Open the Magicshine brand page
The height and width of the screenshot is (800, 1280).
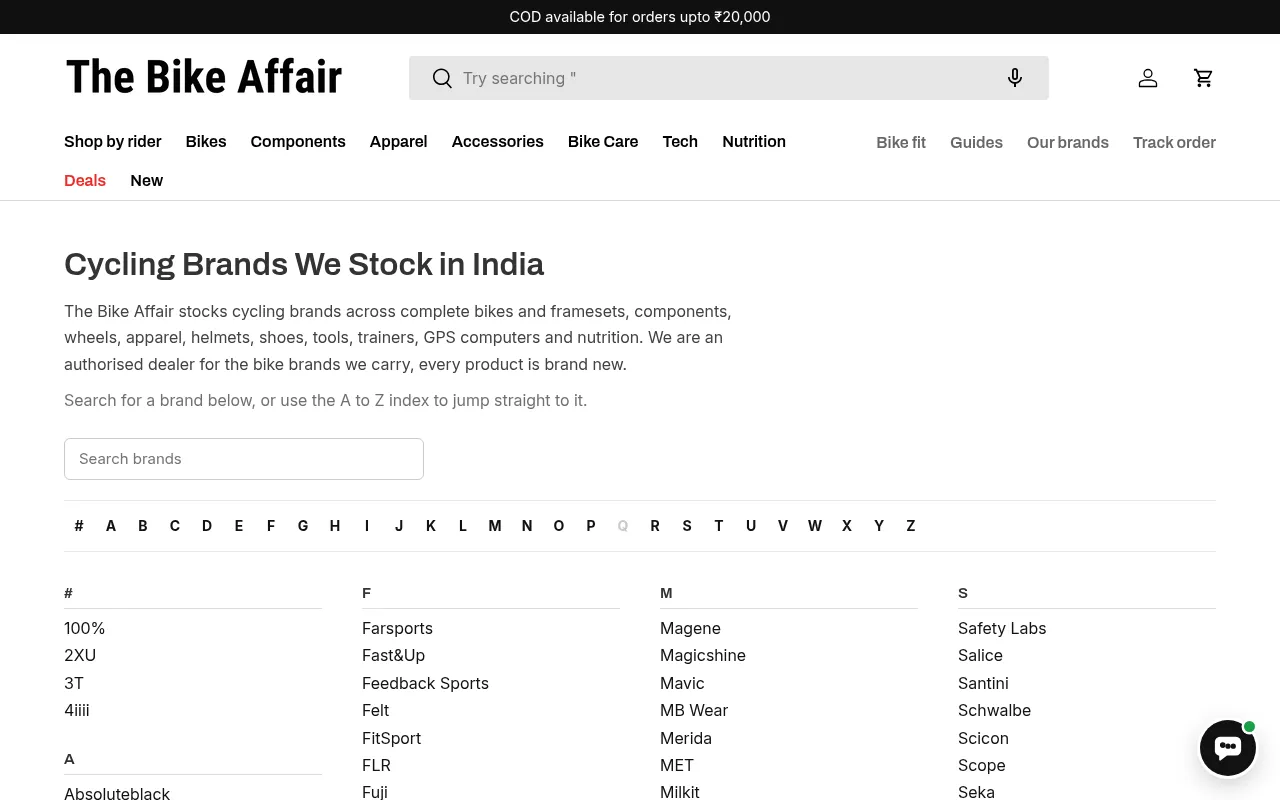[x=703, y=656]
